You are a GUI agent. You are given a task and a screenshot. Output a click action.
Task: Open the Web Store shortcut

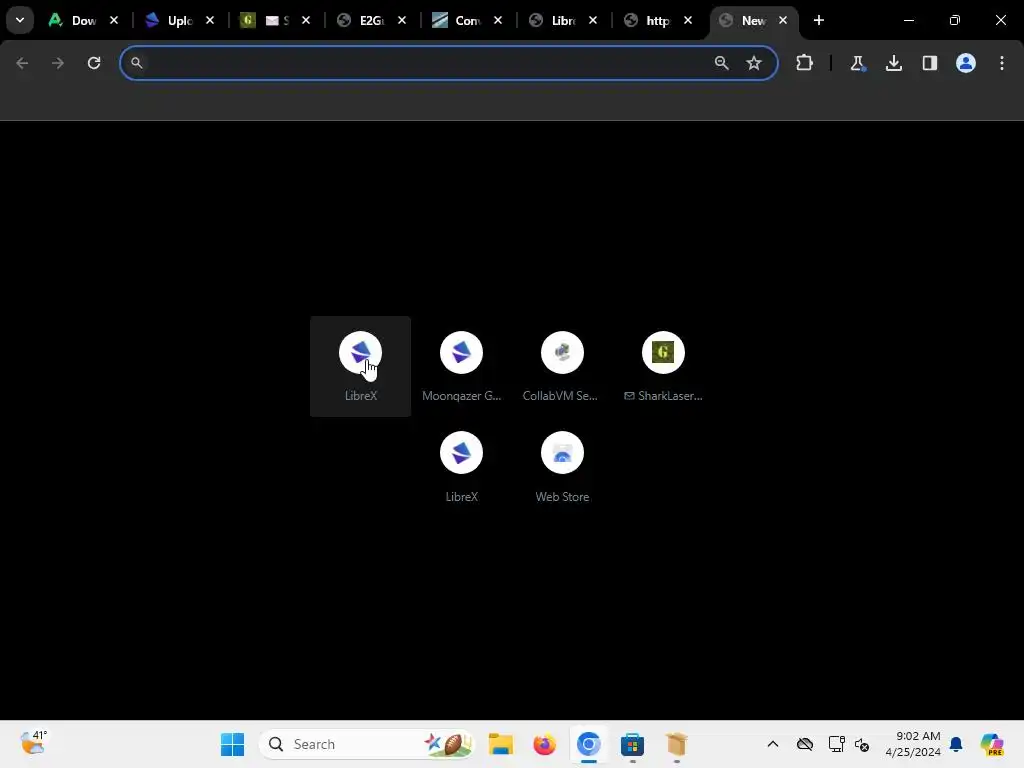(562, 467)
